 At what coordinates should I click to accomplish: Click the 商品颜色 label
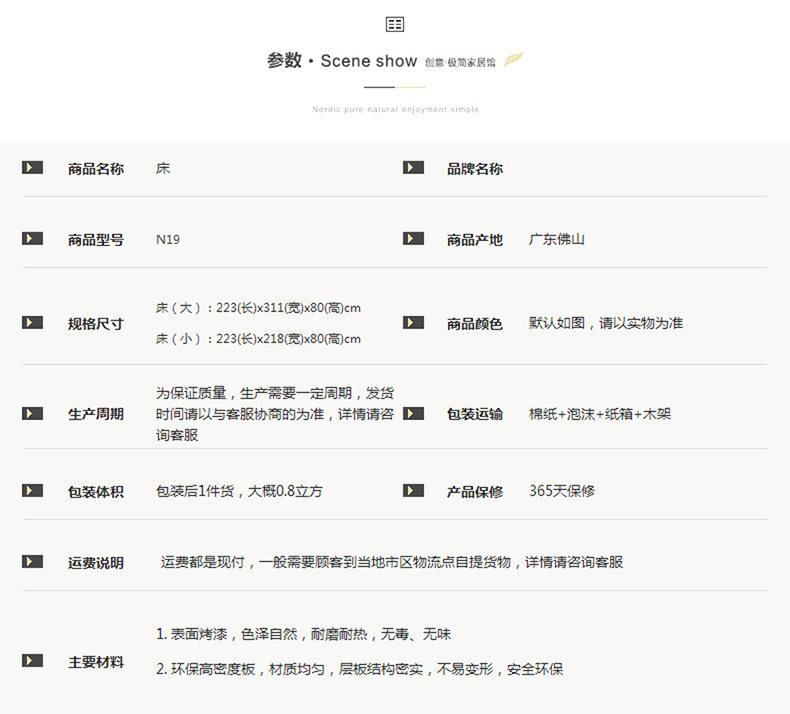[x=475, y=324]
